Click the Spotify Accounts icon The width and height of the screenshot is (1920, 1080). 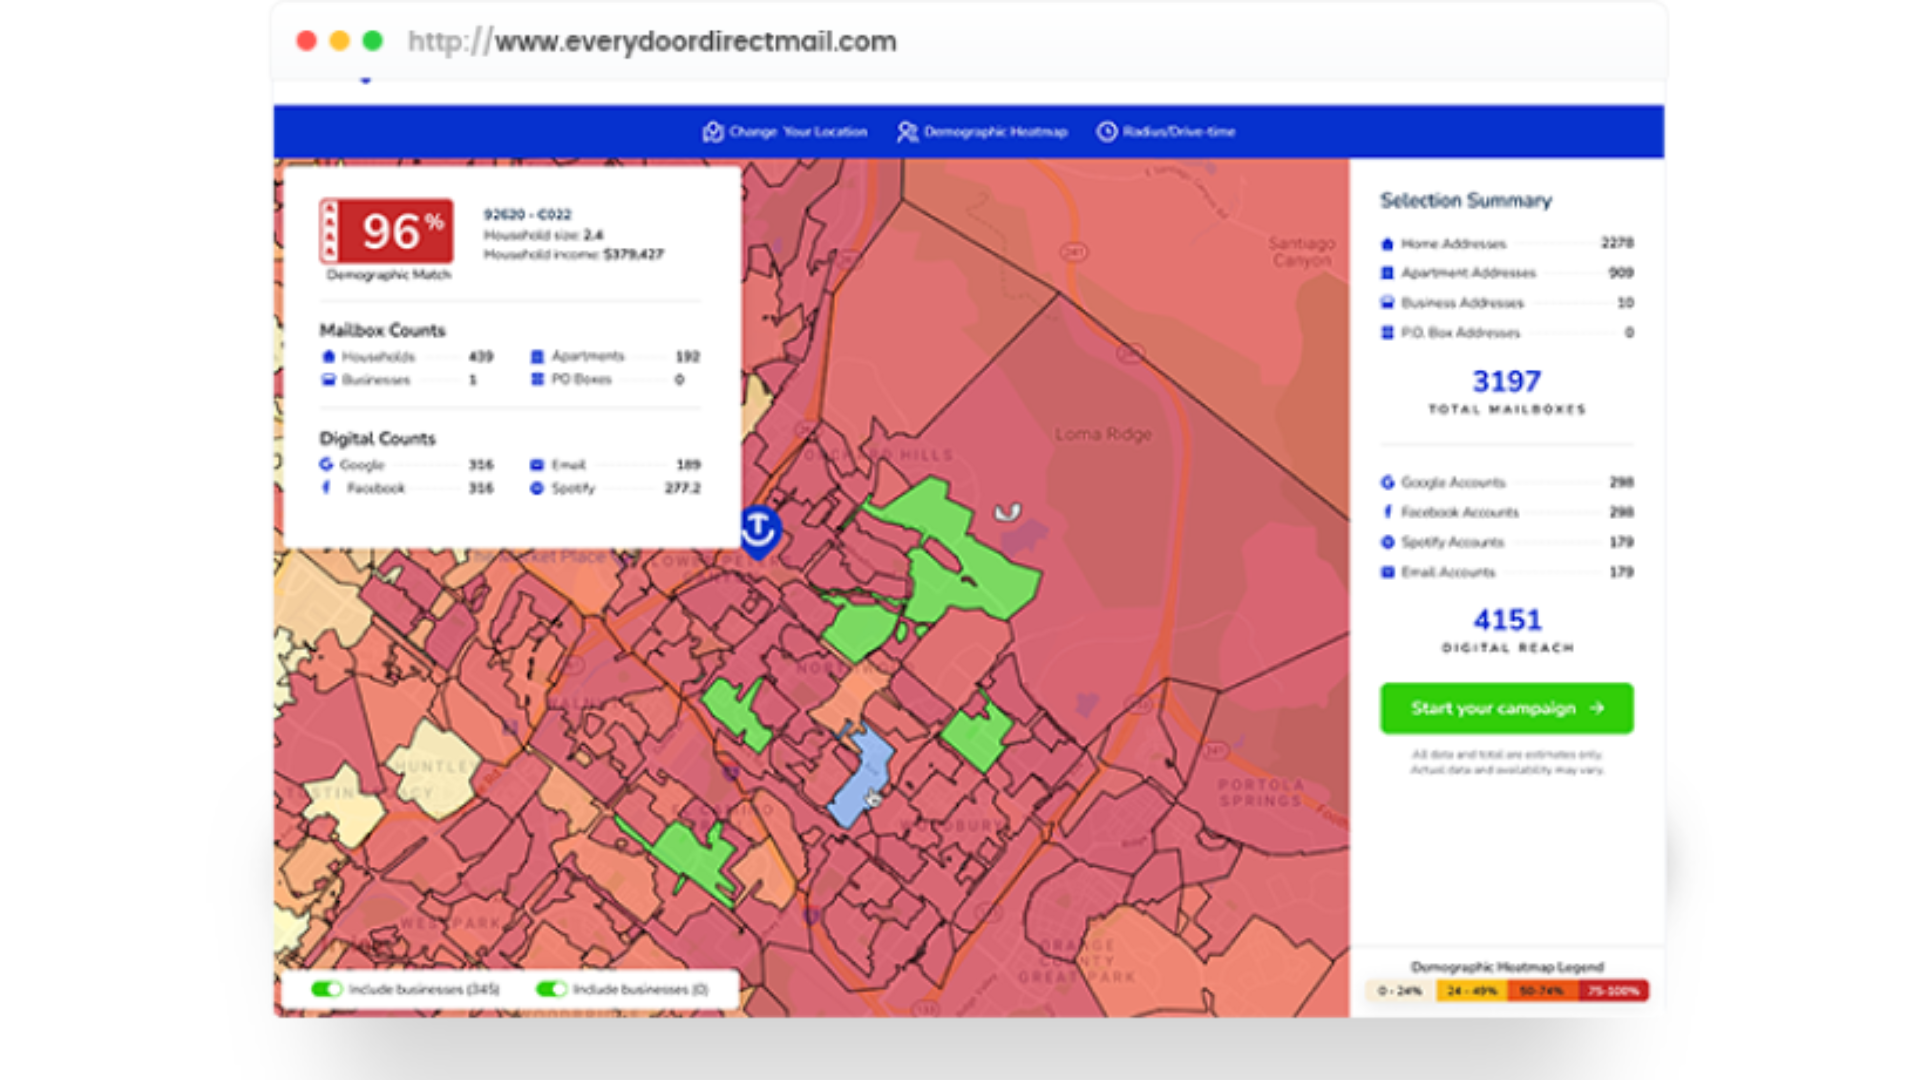tap(1387, 542)
